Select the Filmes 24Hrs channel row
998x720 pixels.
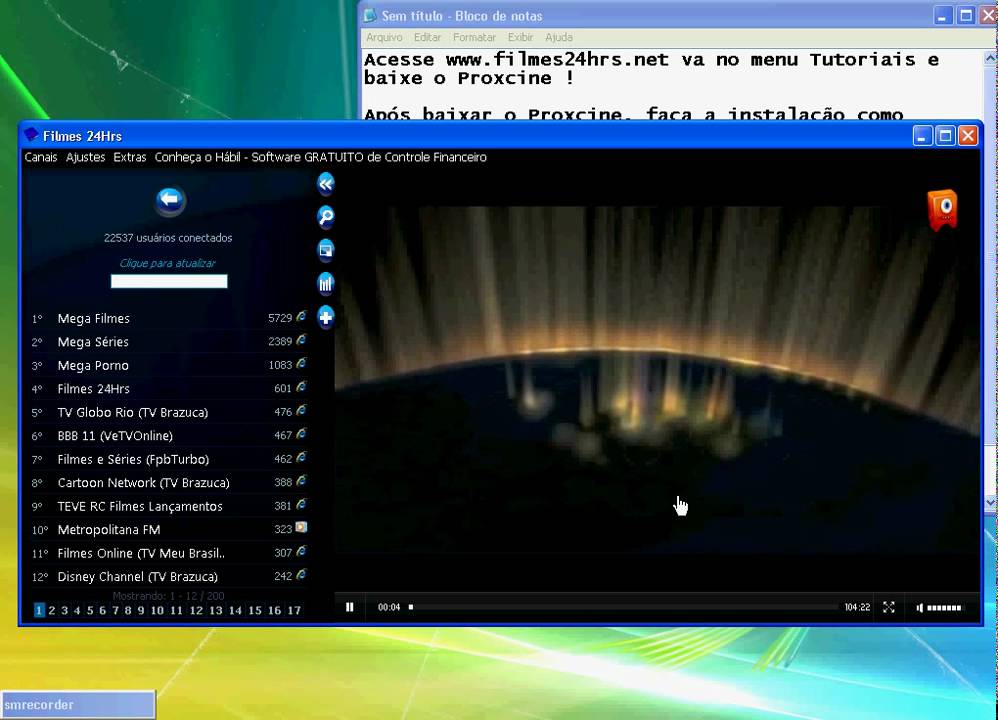click(x=169, y=389)
